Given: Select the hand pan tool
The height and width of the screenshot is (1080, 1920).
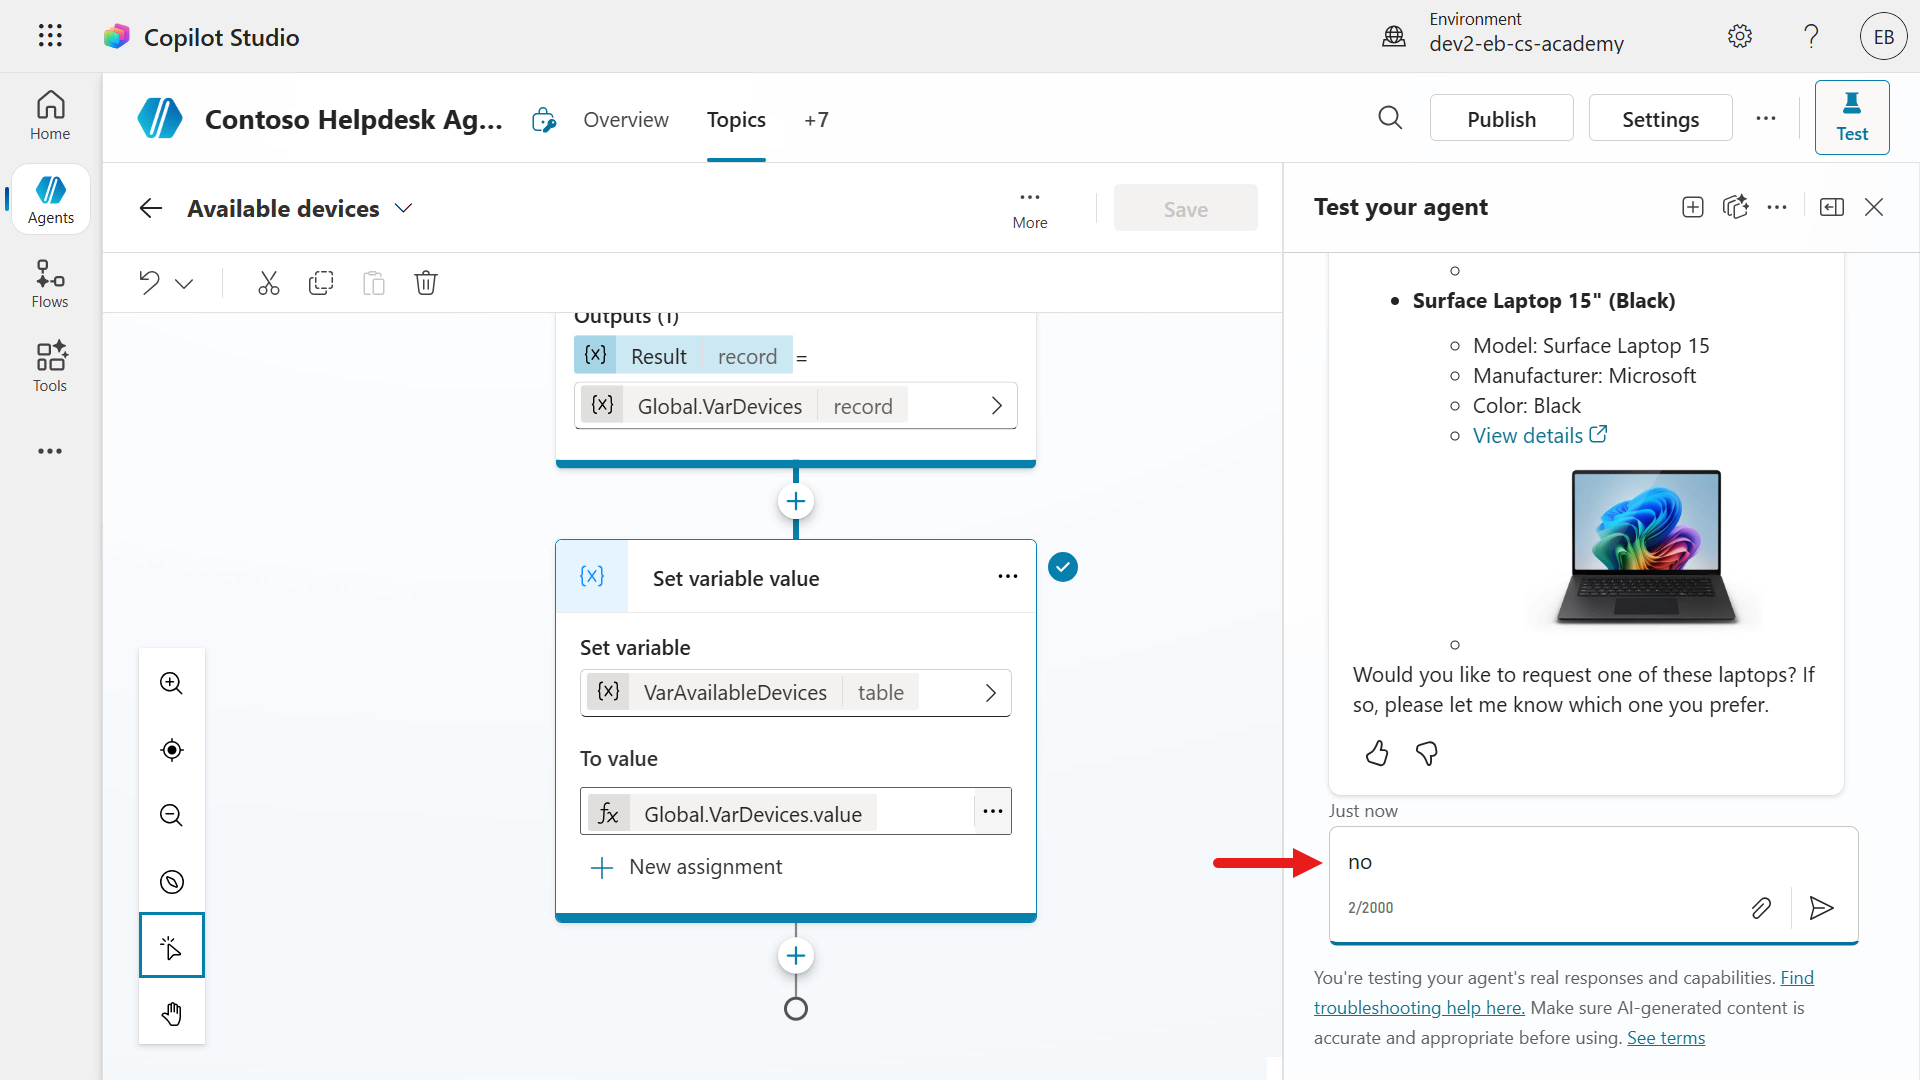Looking at the screenshot, I should (x=172, y=1013).
